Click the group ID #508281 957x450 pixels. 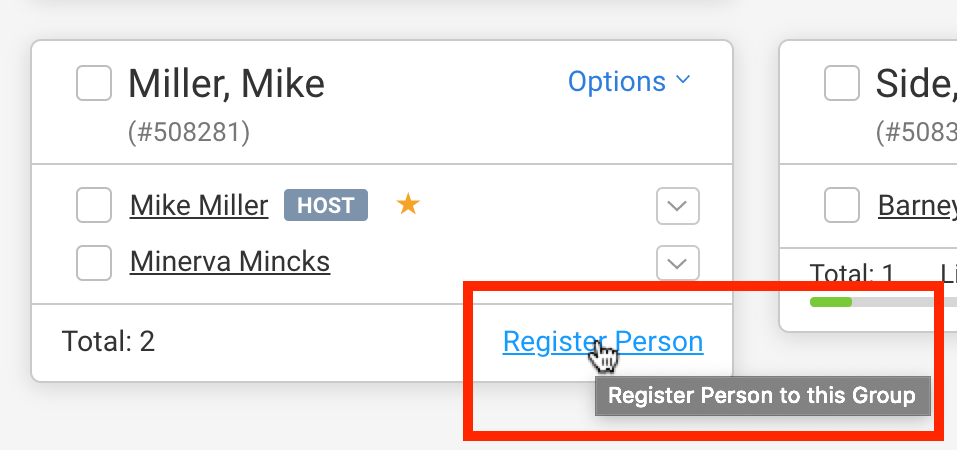click(x=189, y=132)
